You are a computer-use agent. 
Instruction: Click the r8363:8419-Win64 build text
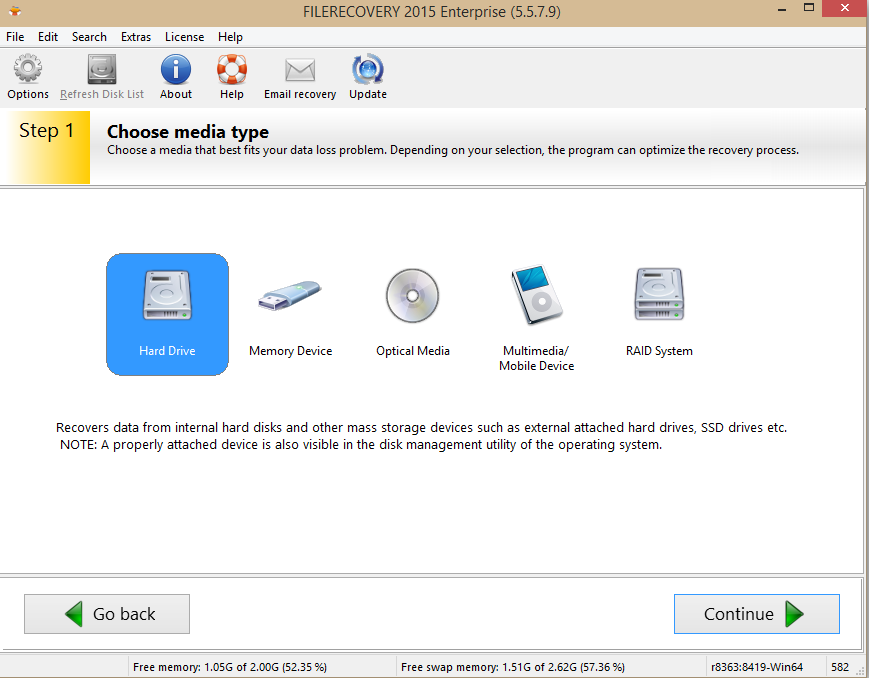[x=756, y=667]
